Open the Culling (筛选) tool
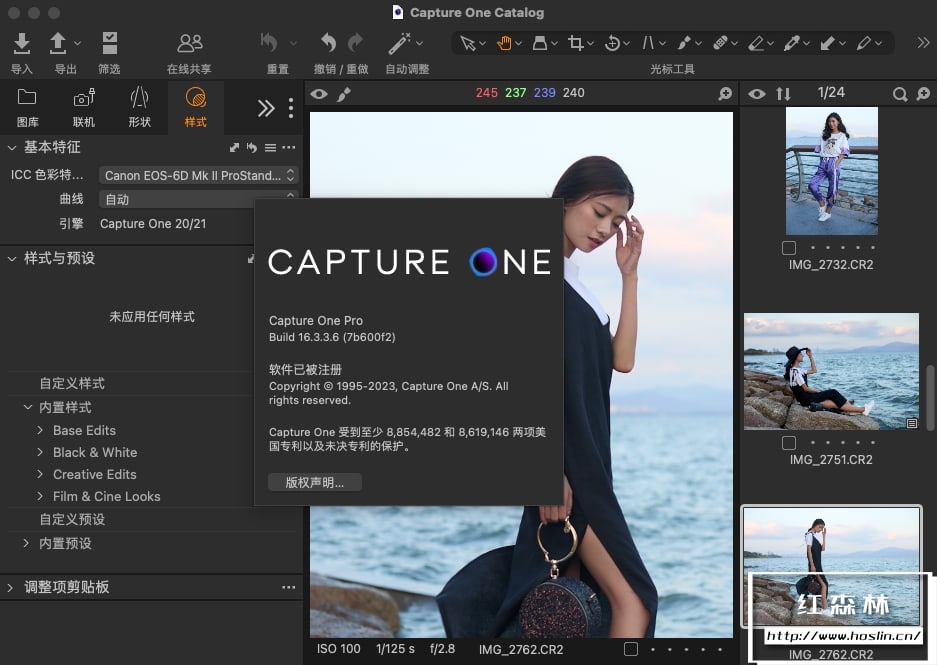937x665 pixels. coord(109,43)
